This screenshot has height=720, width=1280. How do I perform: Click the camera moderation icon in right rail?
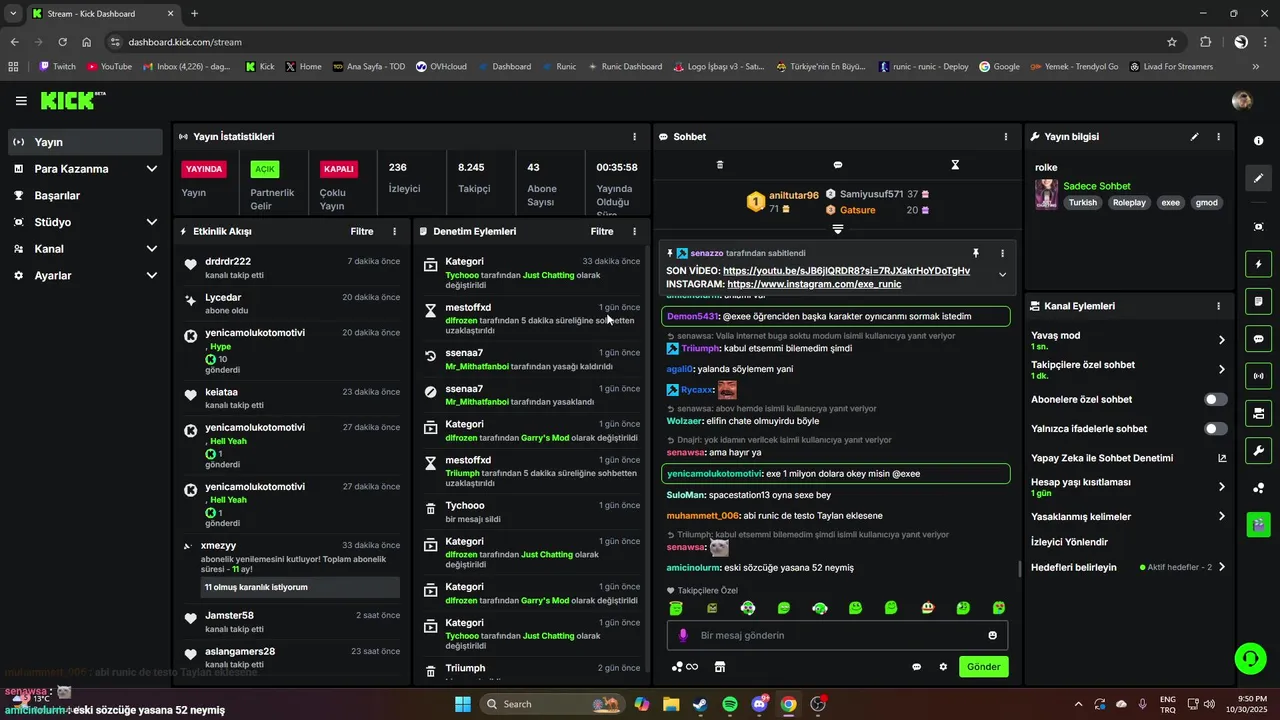[x=1258, y=413]
